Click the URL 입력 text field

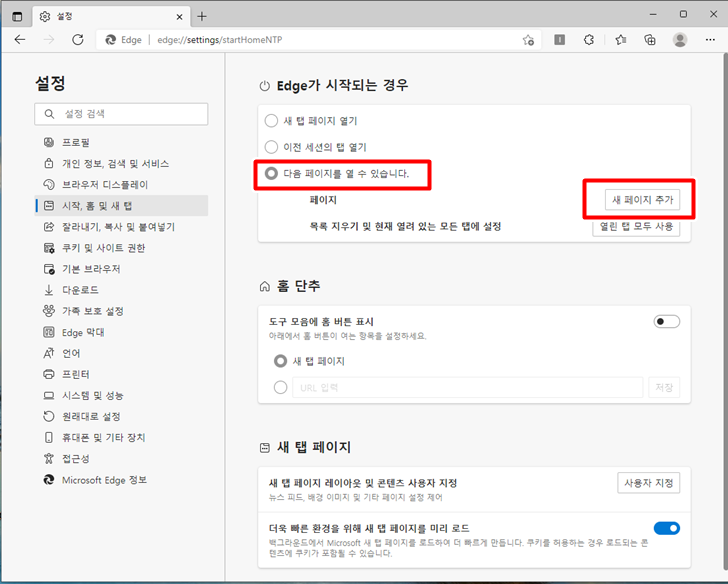pyautogui.click(x=468, y=387)
